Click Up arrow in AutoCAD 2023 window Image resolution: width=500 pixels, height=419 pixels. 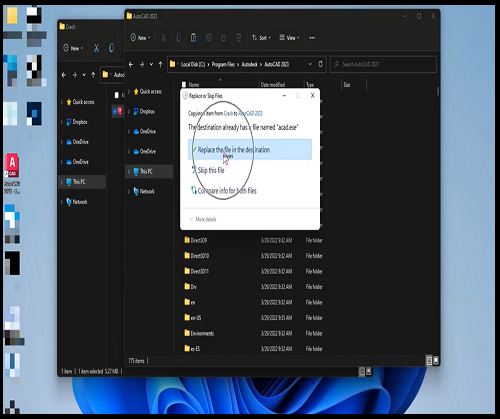click(161, 64)
